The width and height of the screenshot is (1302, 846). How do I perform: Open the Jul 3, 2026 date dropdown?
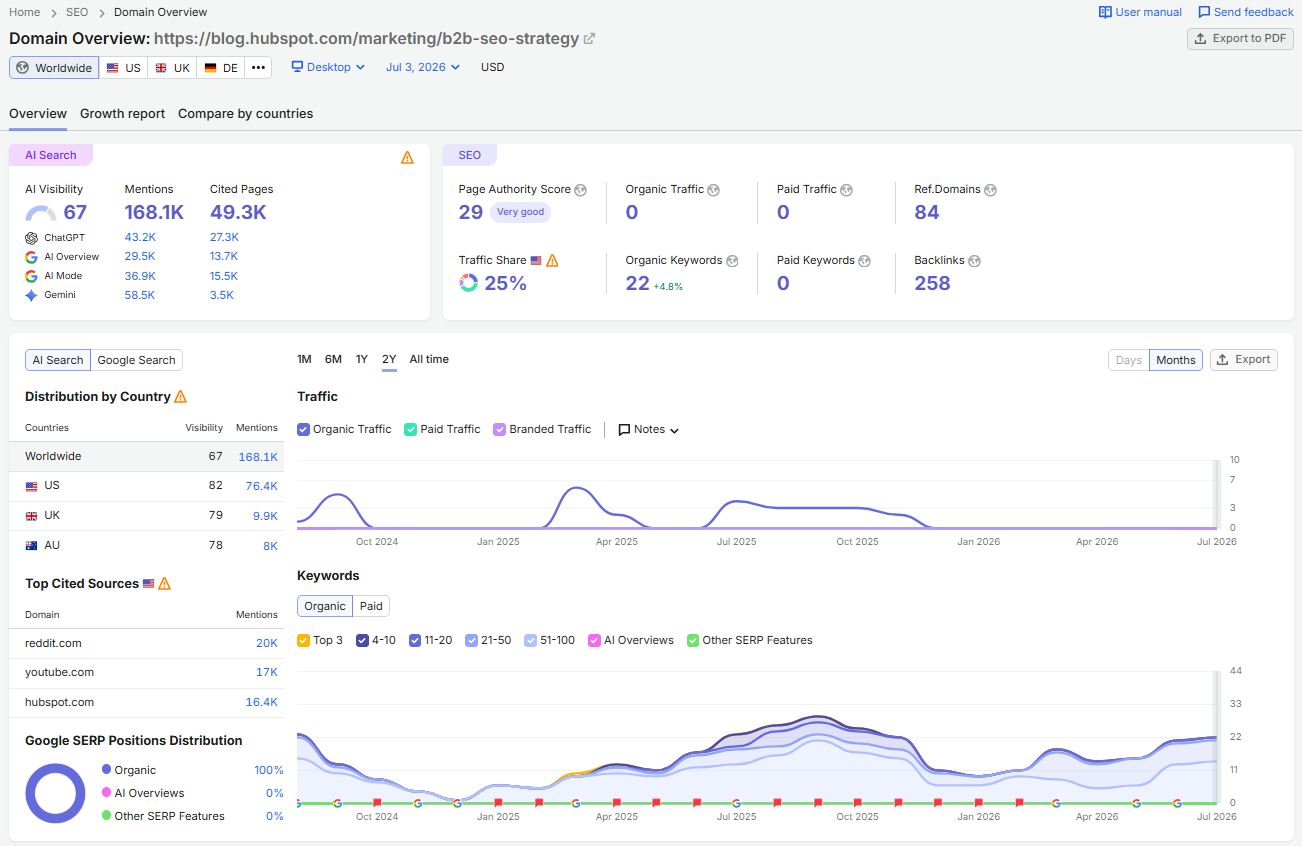423,67
